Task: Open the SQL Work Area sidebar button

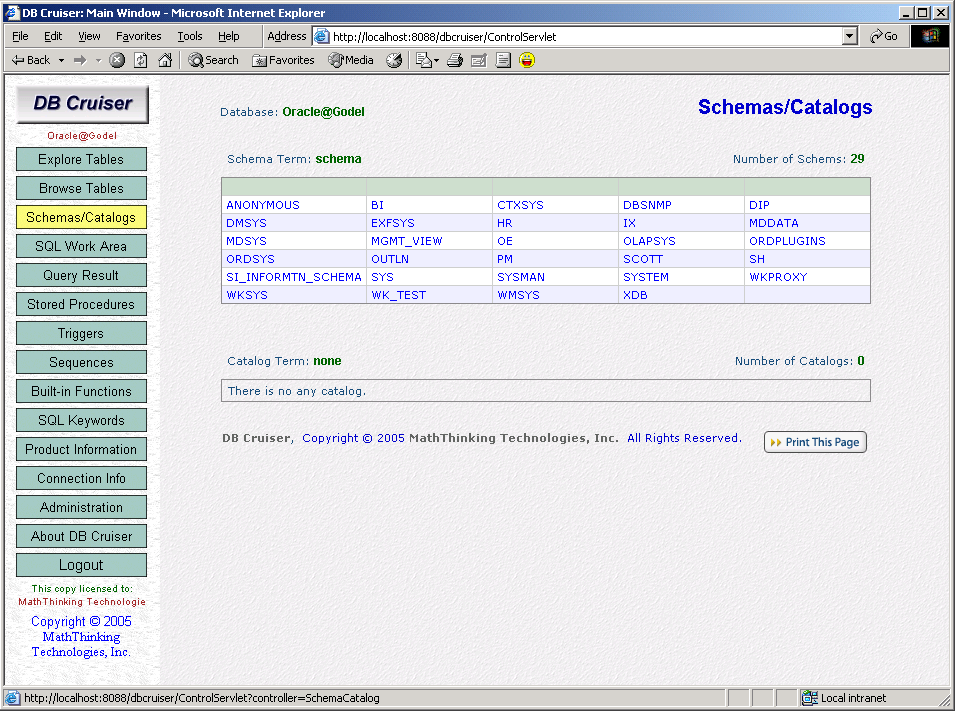Action: click(81, 246)
